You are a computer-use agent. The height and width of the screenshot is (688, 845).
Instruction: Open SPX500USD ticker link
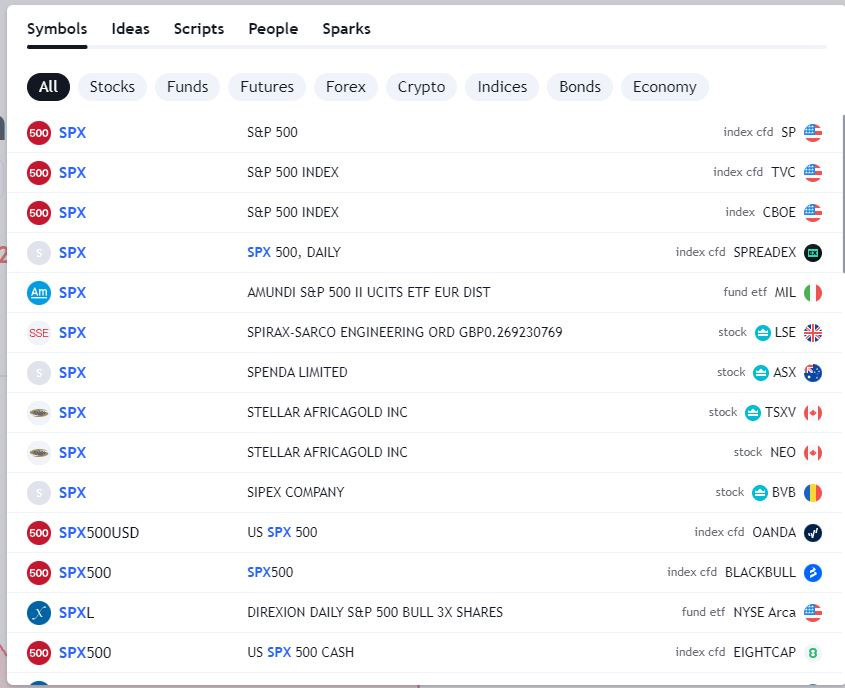click(99, 533)
